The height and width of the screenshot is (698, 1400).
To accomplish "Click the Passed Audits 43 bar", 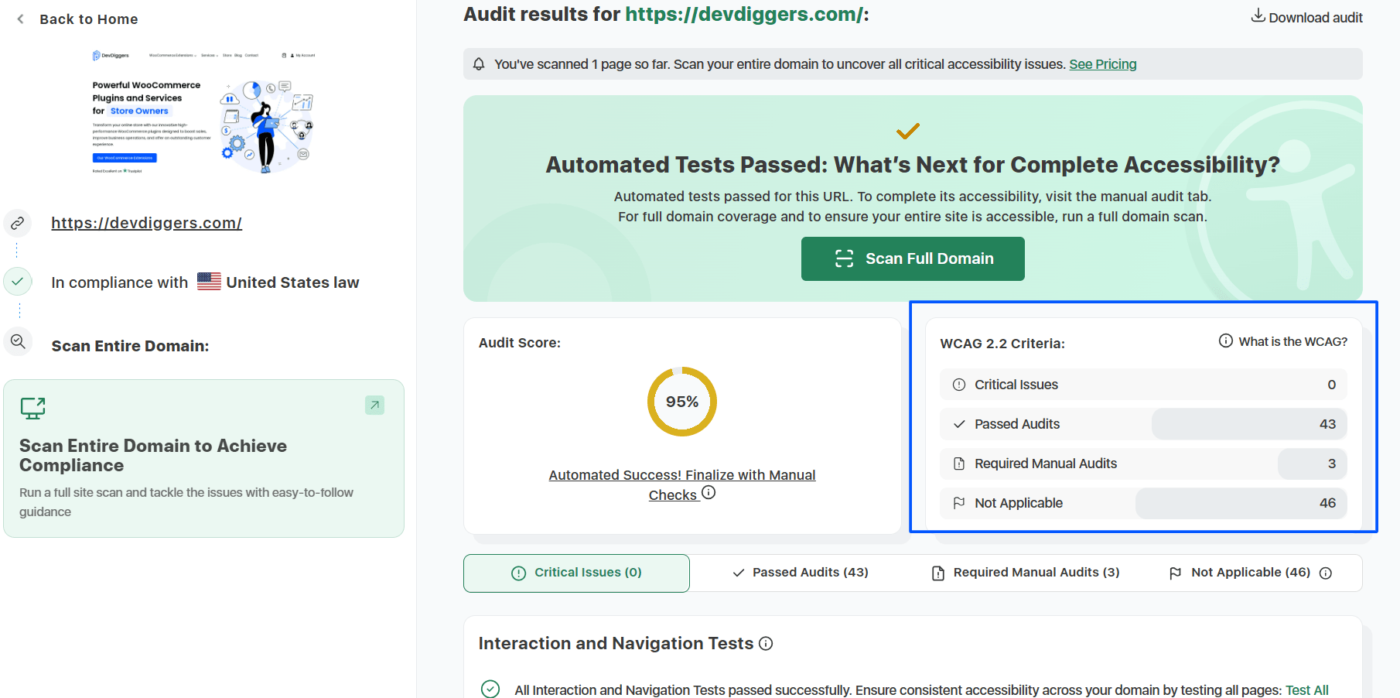I will (1249, 424).
